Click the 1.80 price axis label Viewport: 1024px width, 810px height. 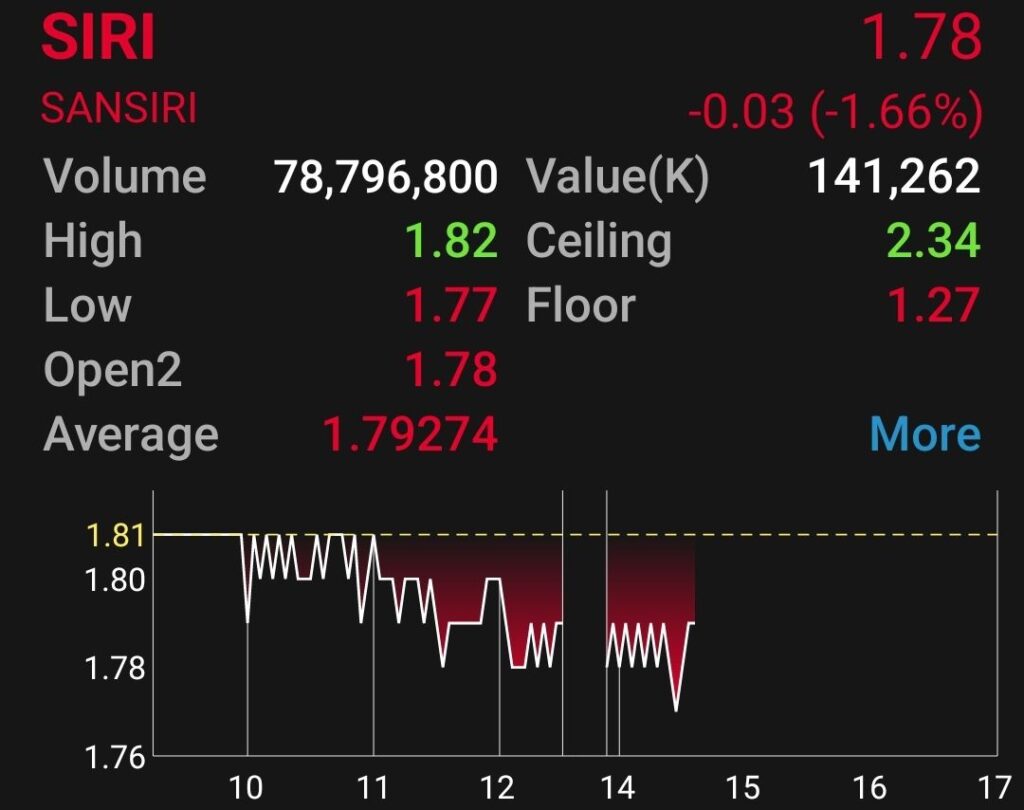pyautogui.click(x=115, y=579)
